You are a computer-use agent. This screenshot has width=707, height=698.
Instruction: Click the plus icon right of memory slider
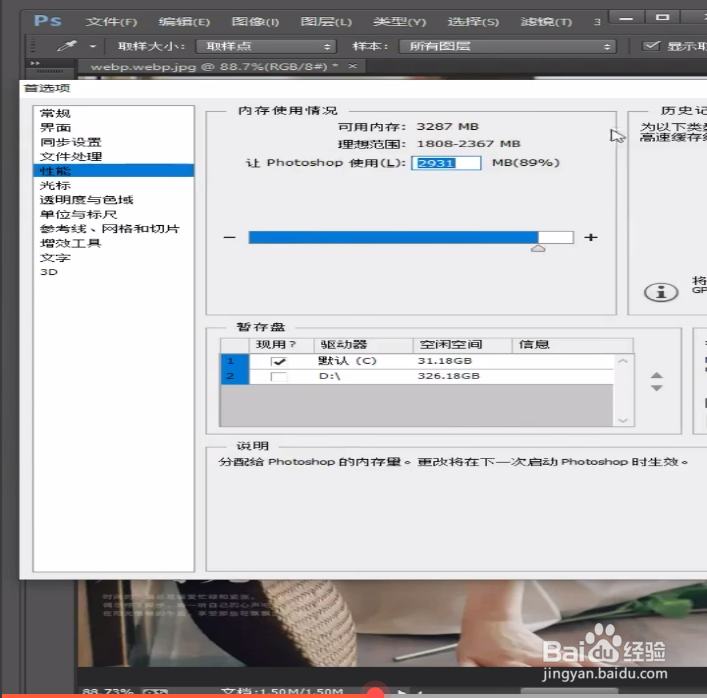(x=591, y=237)
